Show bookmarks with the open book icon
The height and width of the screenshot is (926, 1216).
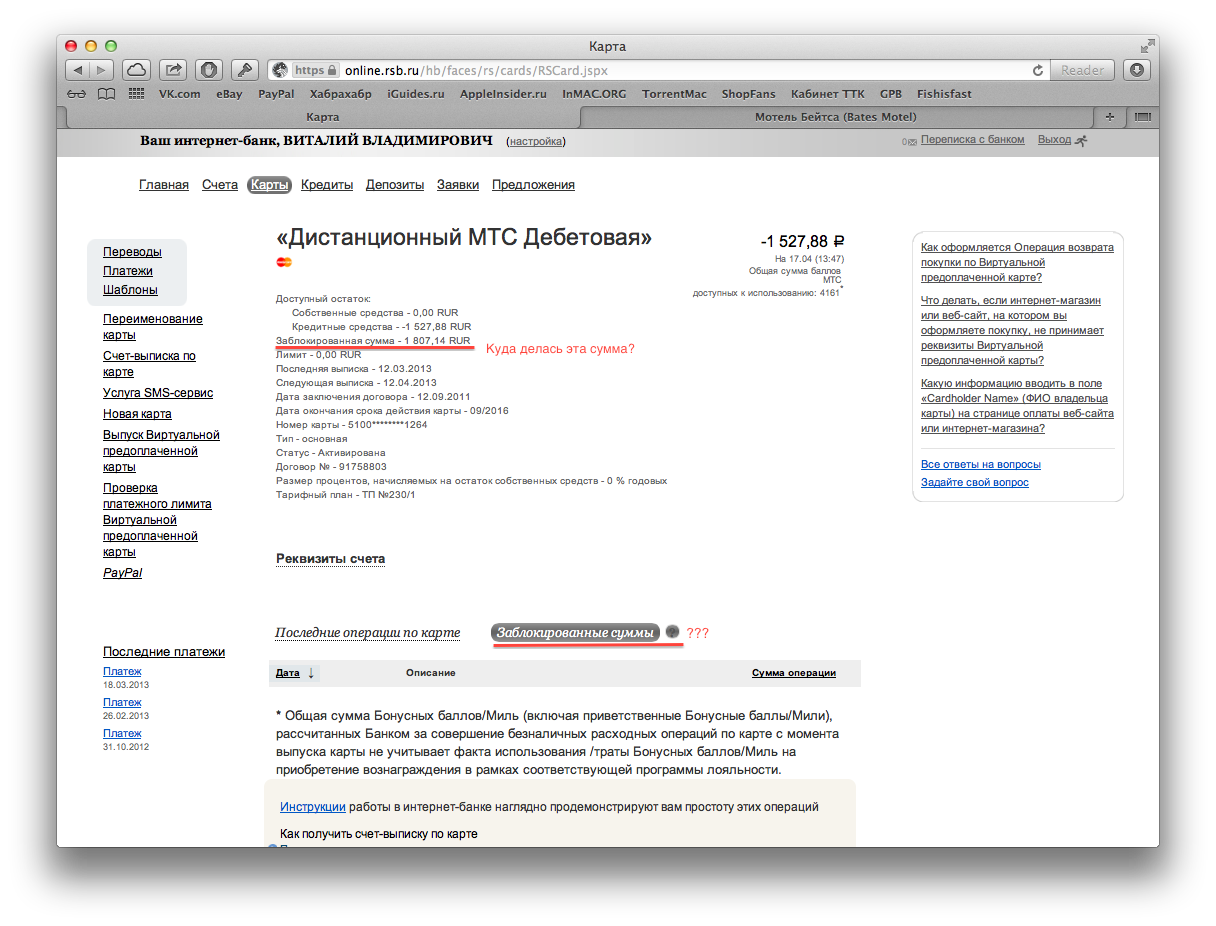click(x=106, y=94)
